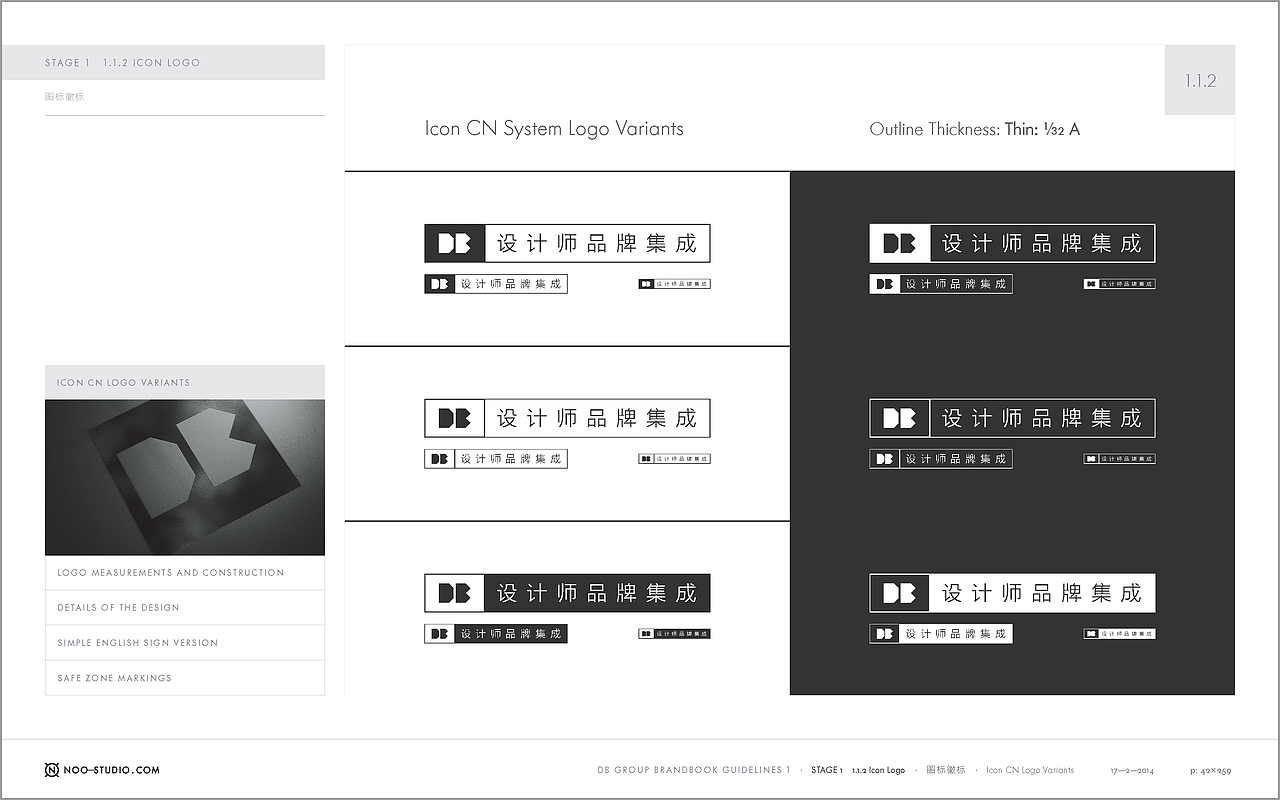Click medium logo with dark-filled Chinese text on white
1280x800 pixels.
[x=496, y=634]
